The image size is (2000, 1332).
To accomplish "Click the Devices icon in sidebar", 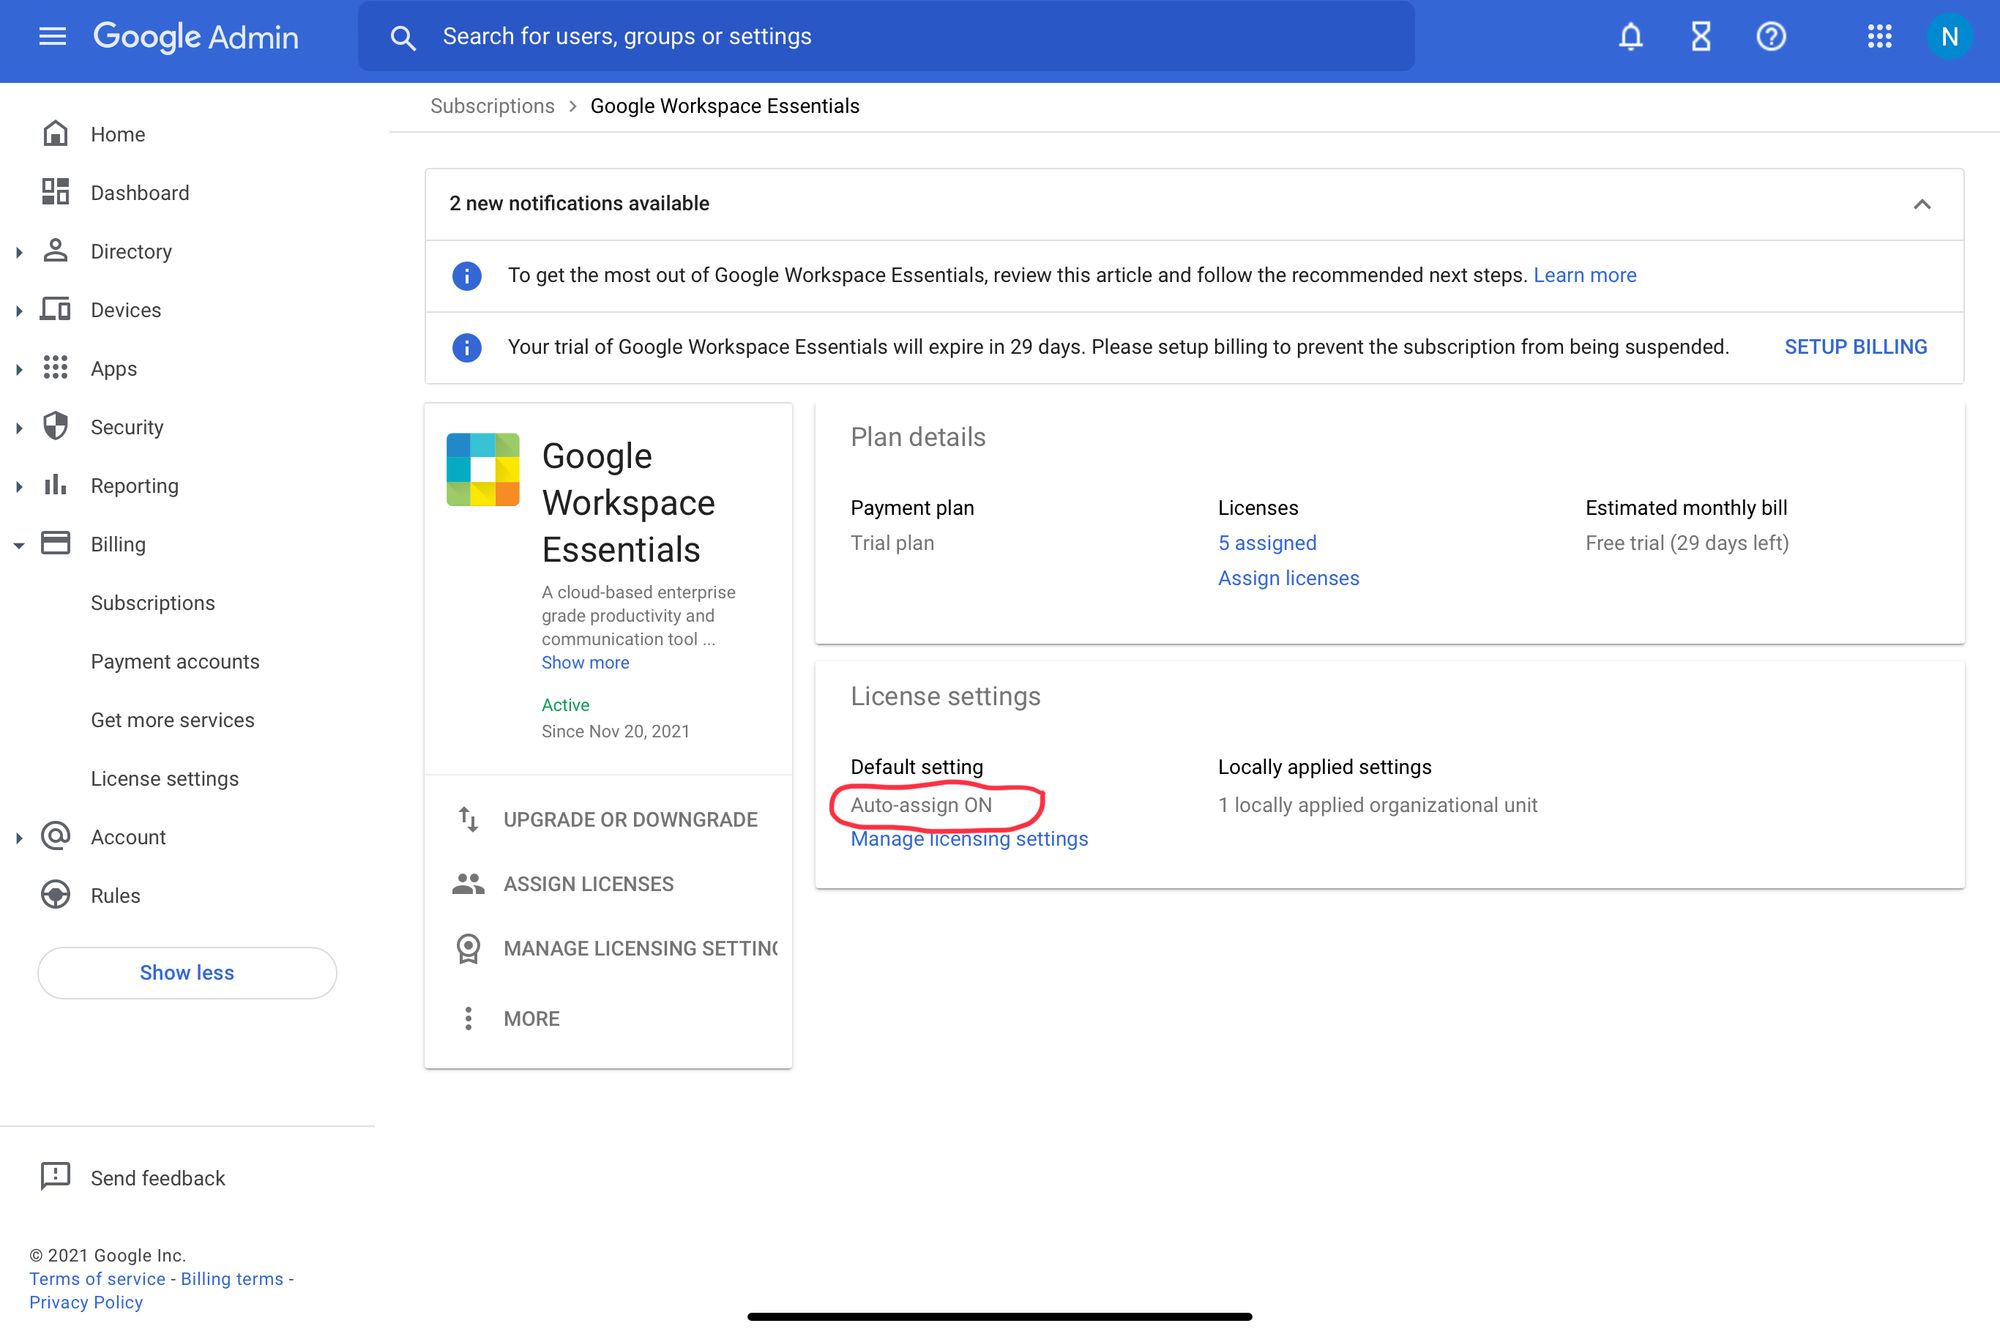I will (56, 309).
